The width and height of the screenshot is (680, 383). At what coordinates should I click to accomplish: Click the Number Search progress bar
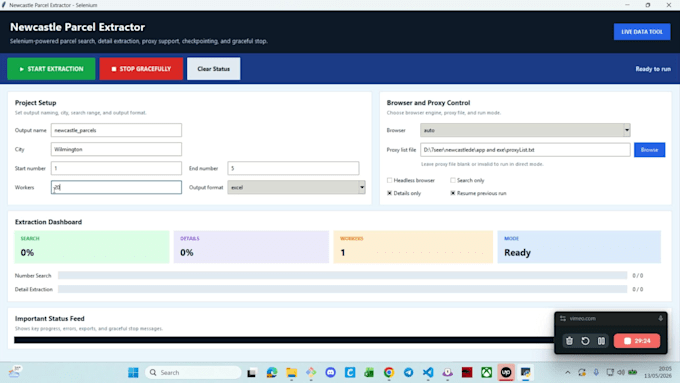tap(343, 275)
